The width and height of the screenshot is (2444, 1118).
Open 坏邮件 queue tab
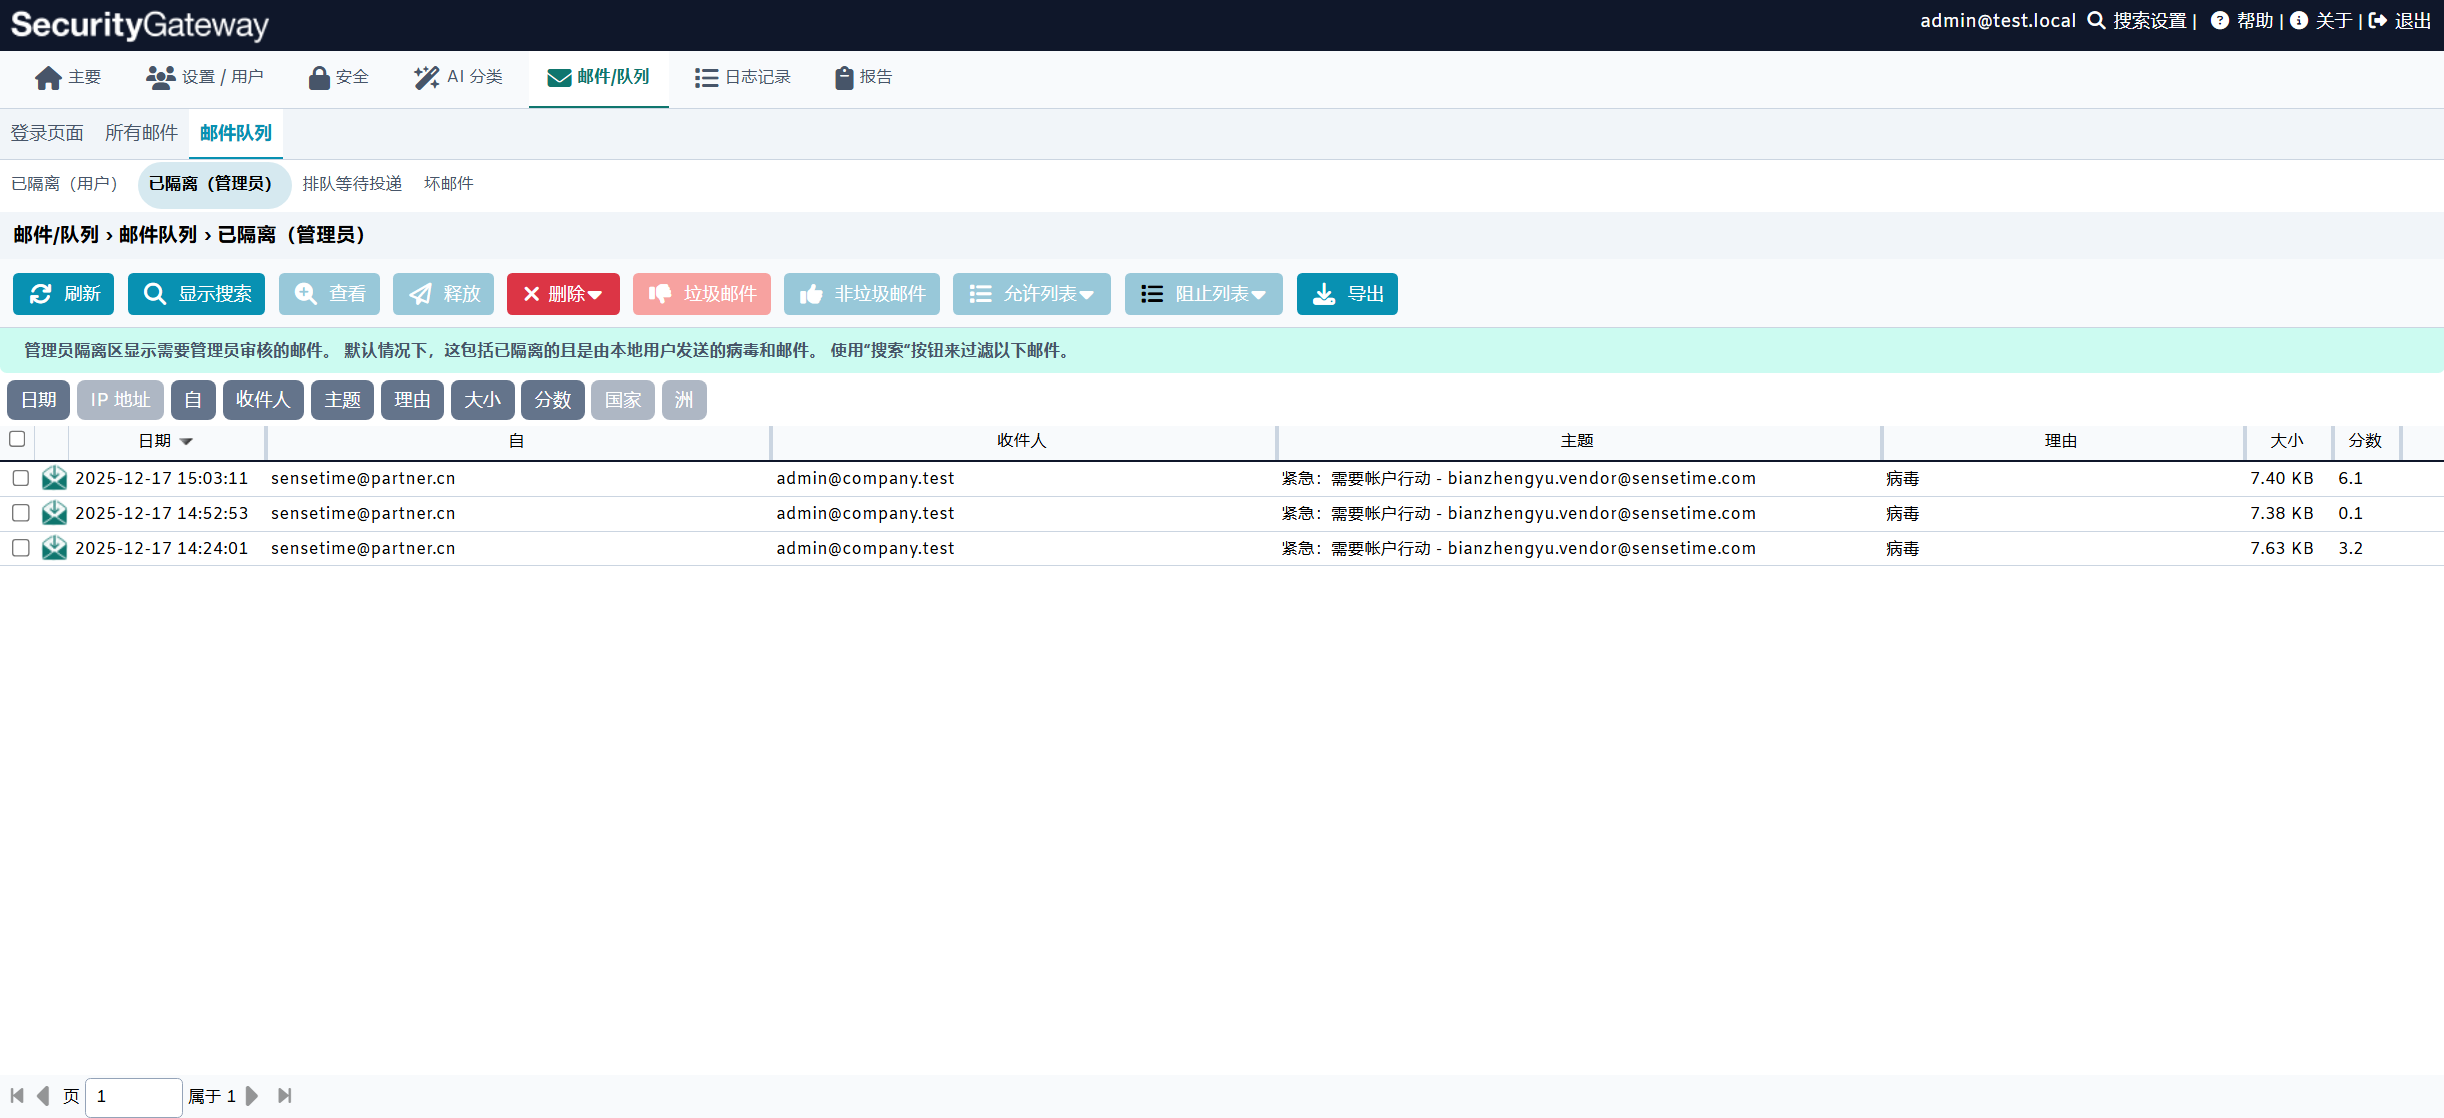(x=449, y=184)
